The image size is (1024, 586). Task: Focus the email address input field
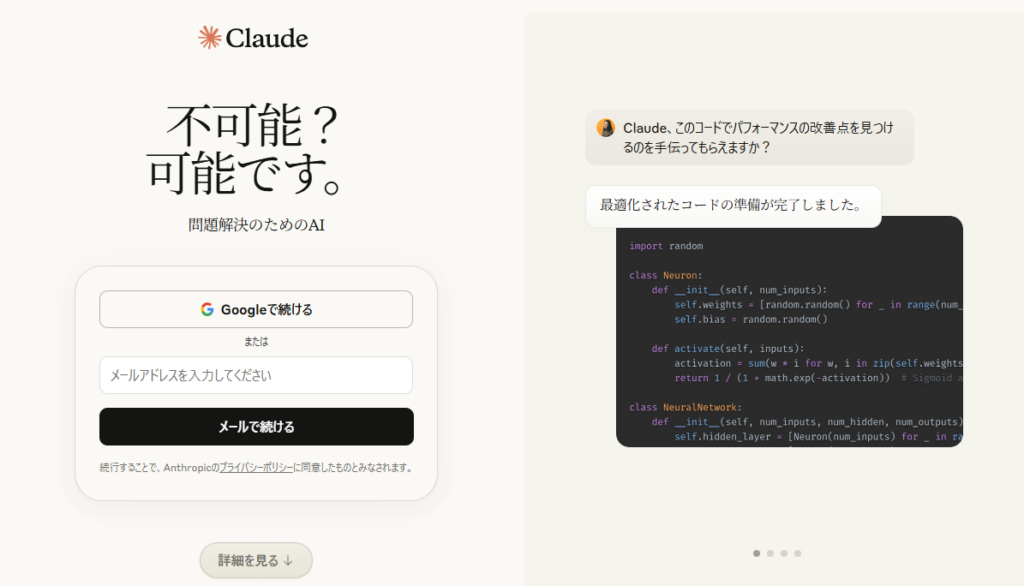click(x=256, y=375)
